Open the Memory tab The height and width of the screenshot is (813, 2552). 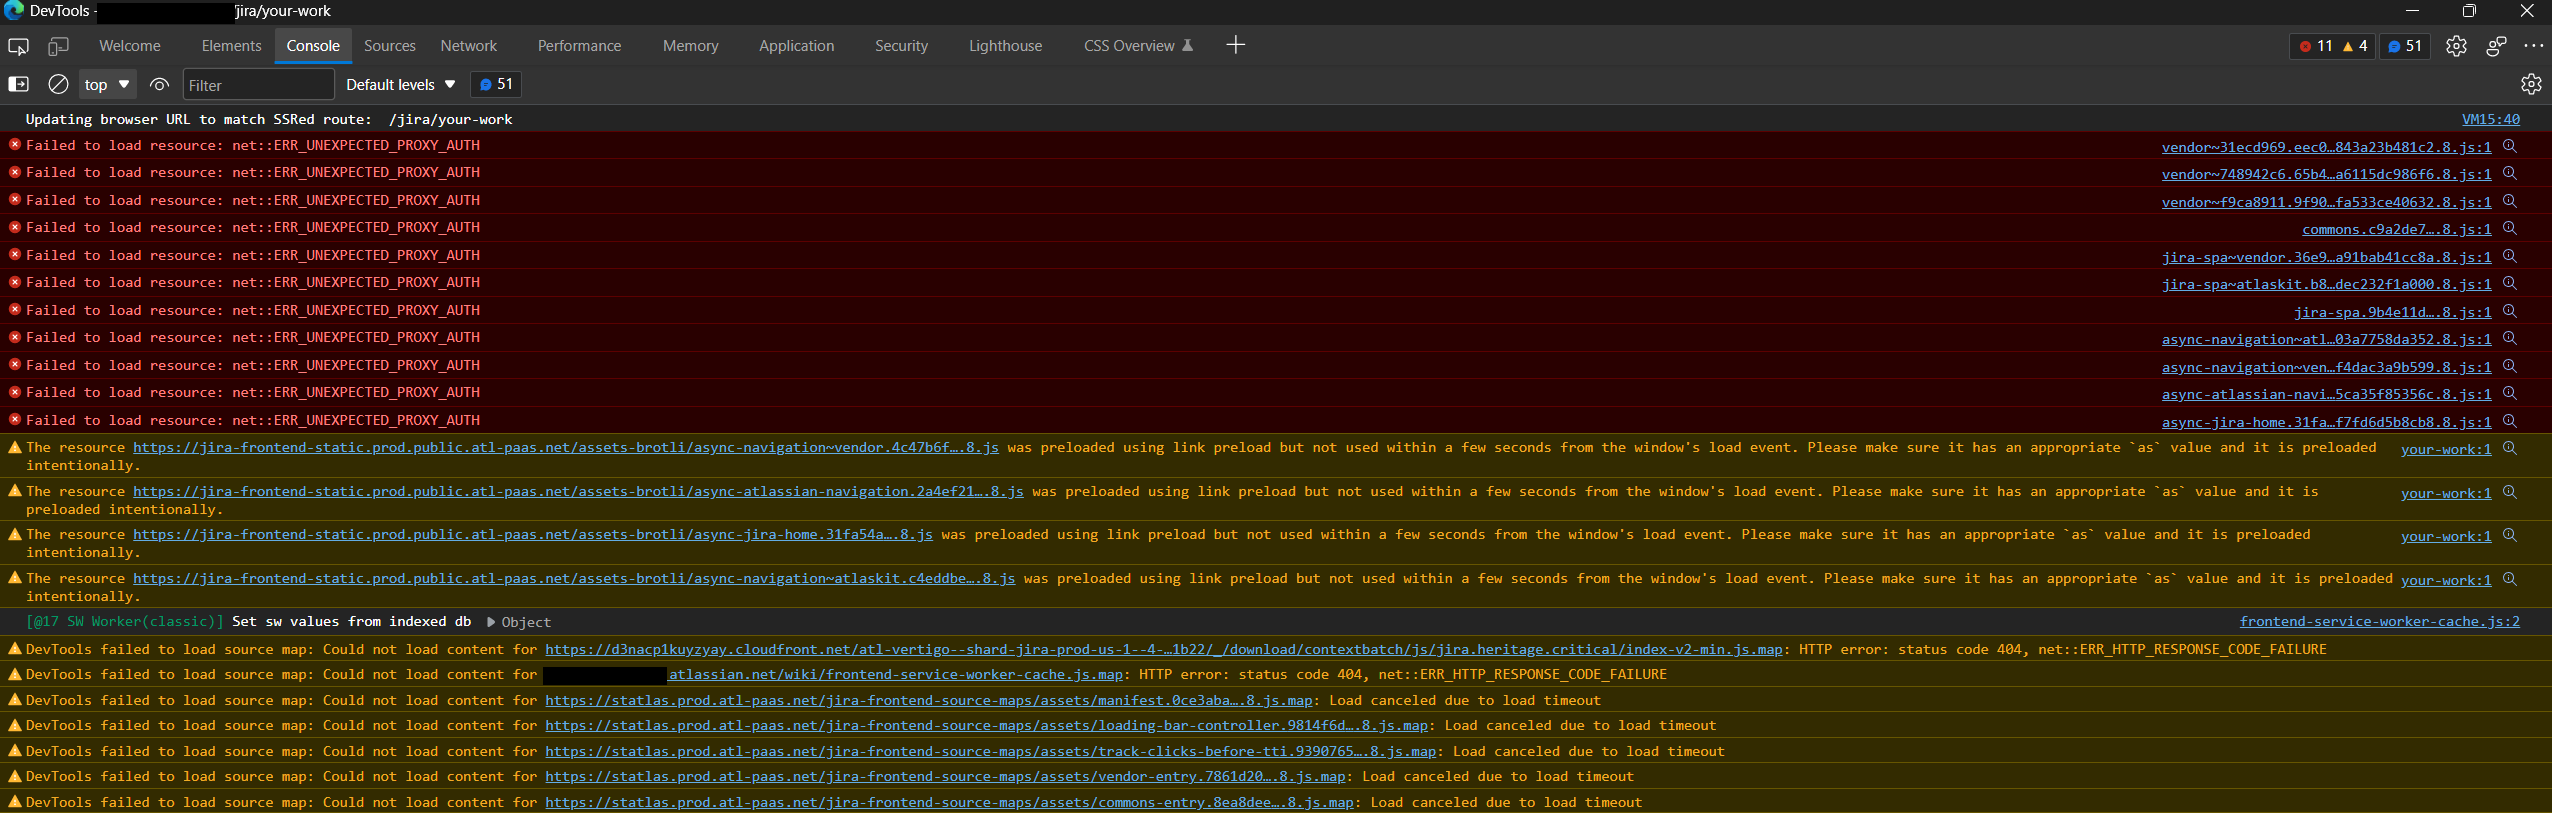click(x=691, y=46)
